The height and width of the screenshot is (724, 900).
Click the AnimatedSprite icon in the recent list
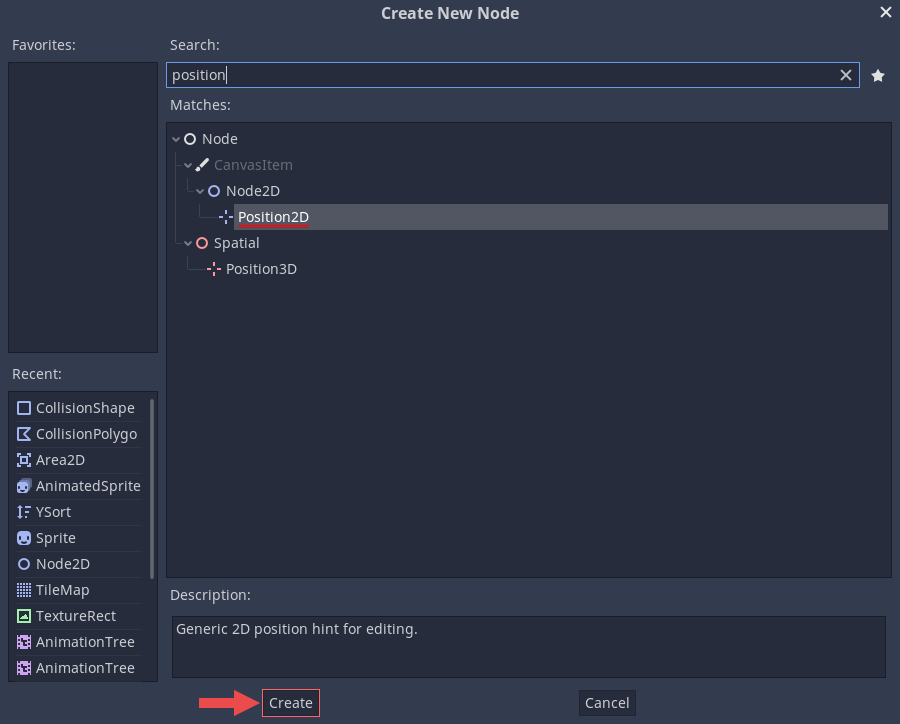click(24, 486)
